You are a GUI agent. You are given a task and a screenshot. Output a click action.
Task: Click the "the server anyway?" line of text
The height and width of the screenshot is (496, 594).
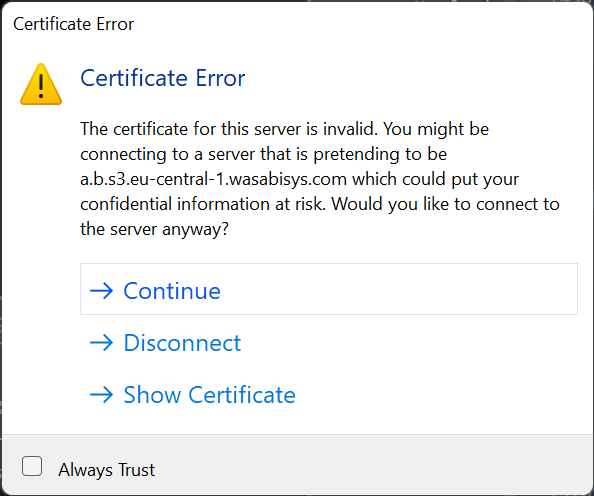[x=155, y=229]
